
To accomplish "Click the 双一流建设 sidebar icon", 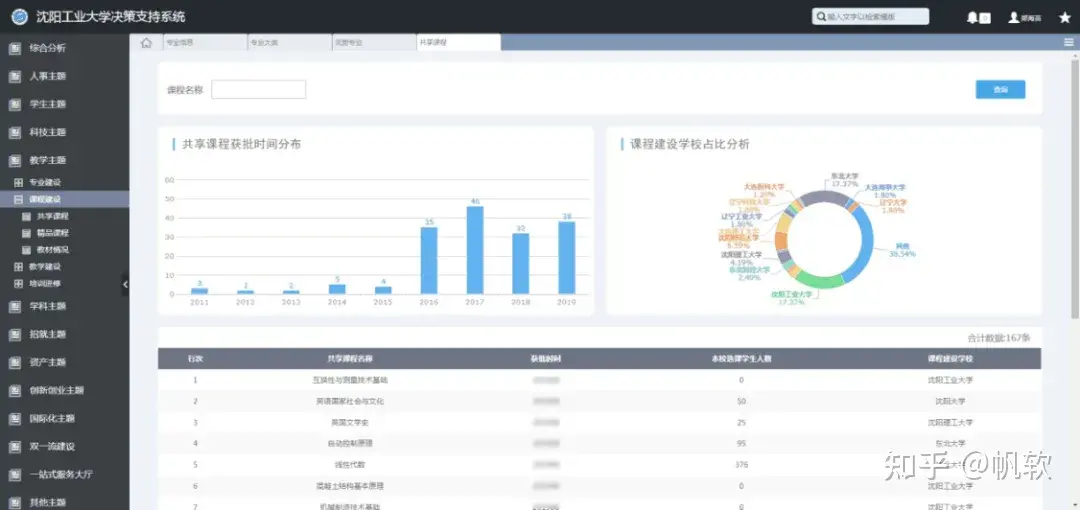I will click(14, 447).
